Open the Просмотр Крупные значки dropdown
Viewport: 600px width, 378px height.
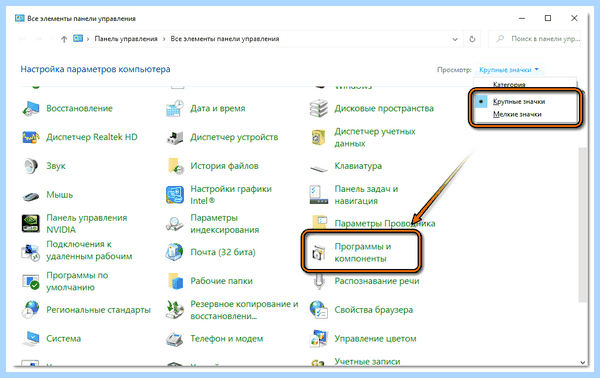pos(509,70)
